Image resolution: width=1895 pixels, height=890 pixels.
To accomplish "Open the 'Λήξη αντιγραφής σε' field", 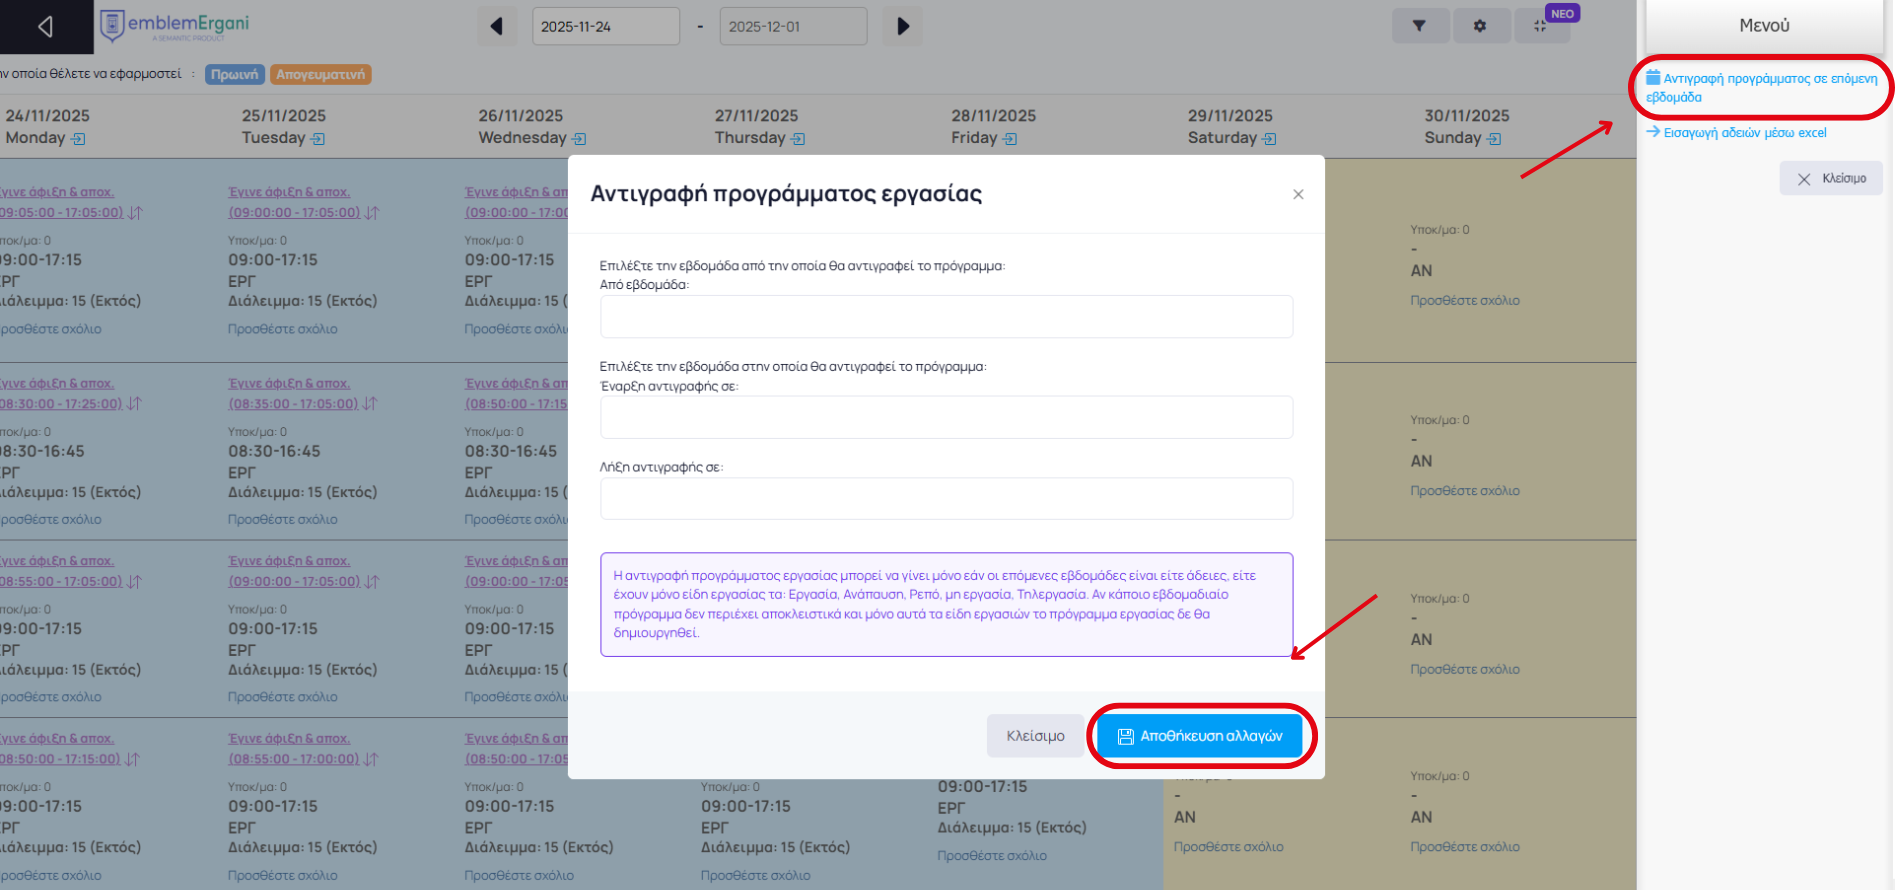I will point(946,499).
